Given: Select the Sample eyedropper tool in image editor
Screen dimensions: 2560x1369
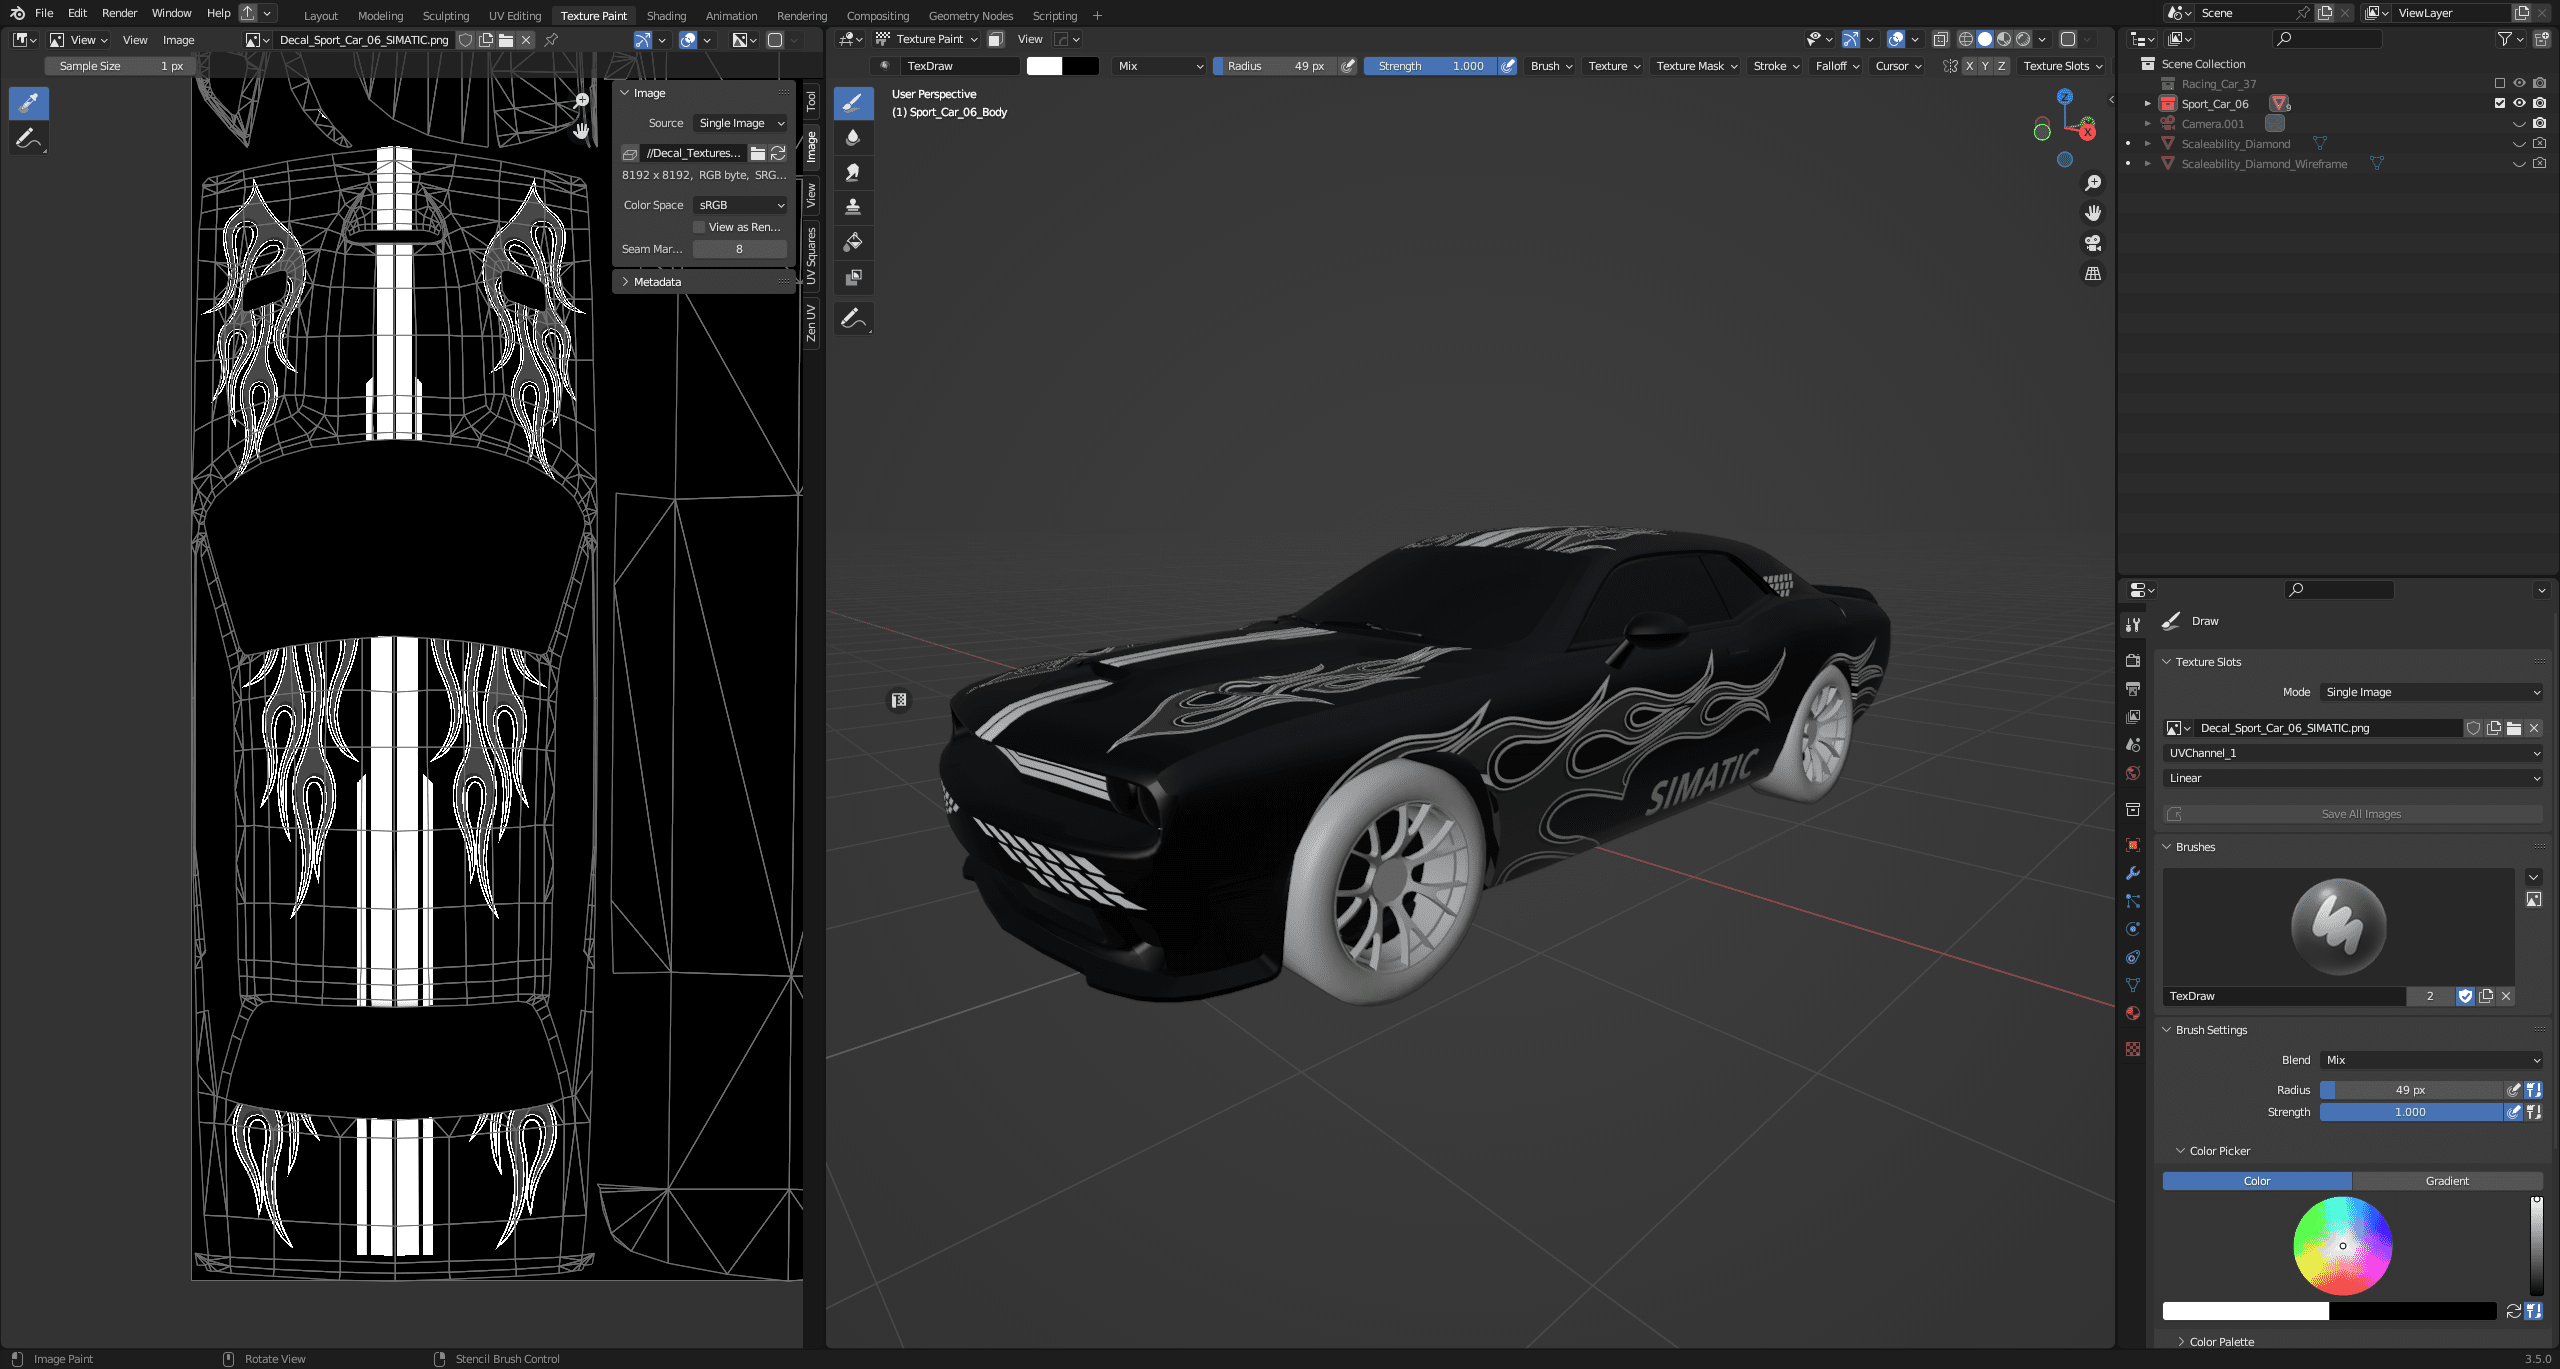Looking at the screenshot, I should [x=29, y=103].
